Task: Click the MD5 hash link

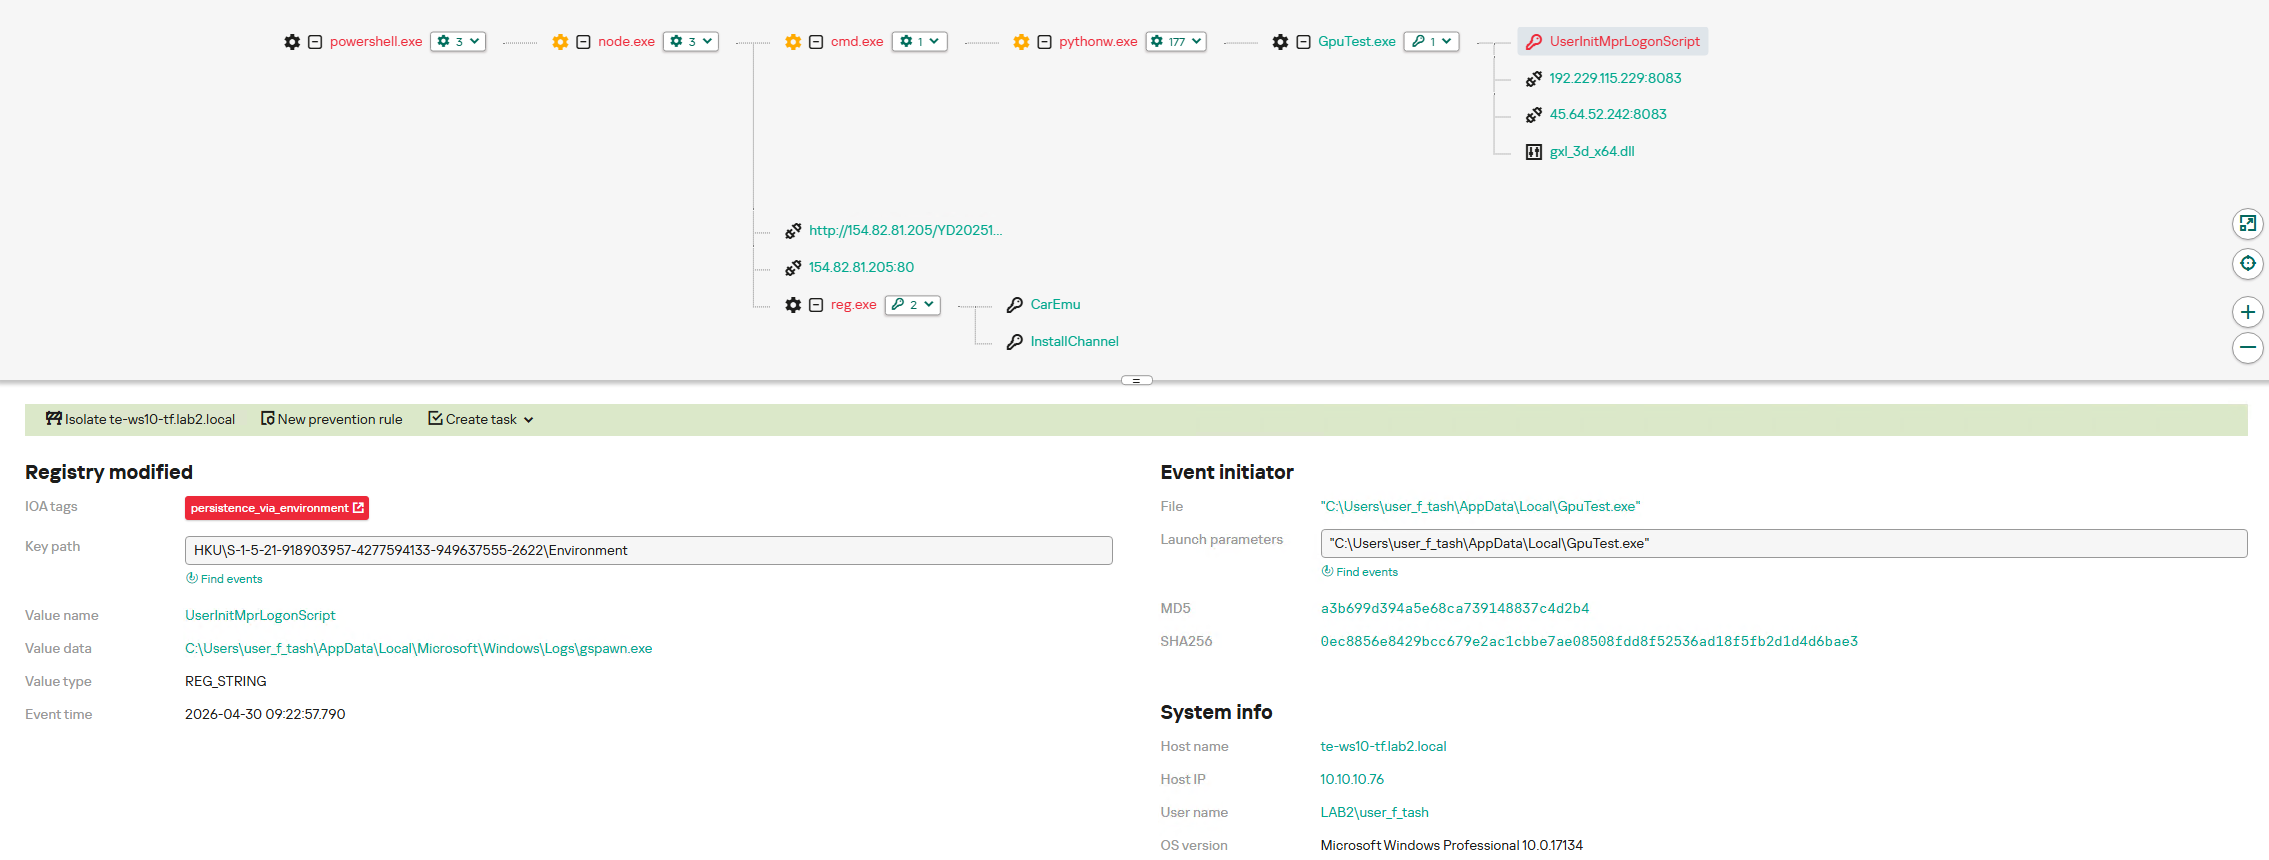Action: [x=1454, y=608]
